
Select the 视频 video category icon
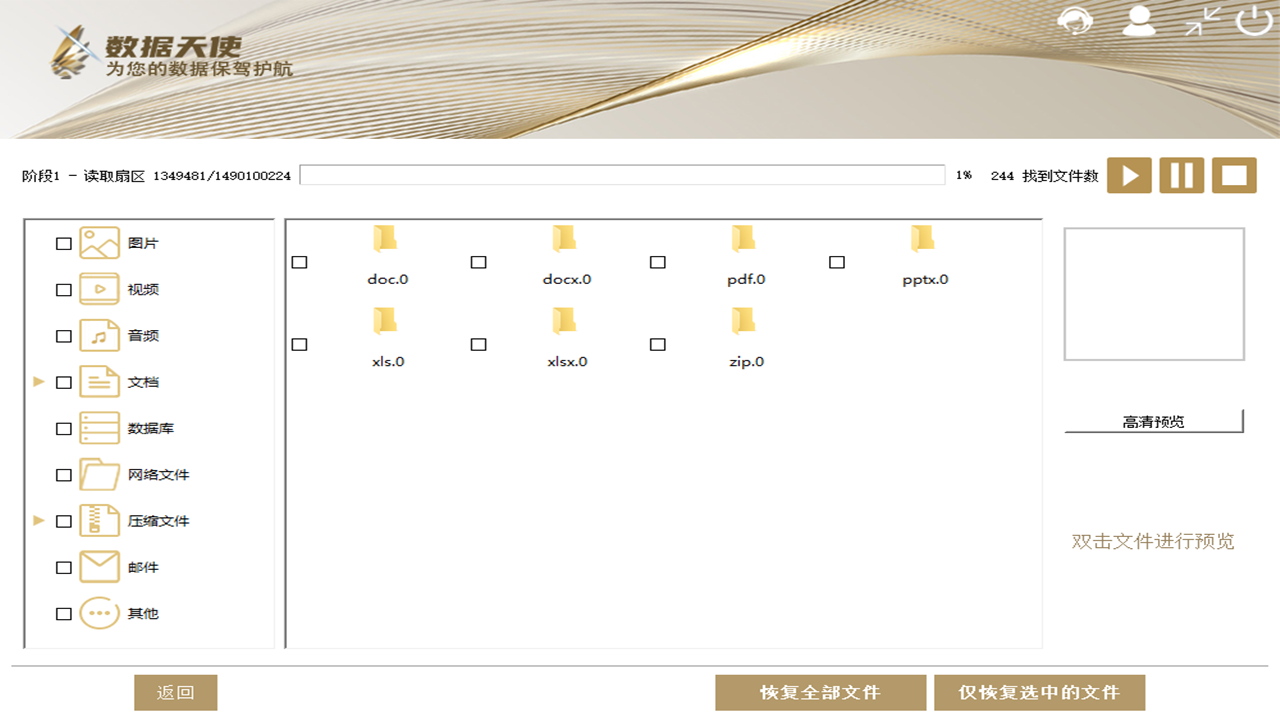click(99, 288)
